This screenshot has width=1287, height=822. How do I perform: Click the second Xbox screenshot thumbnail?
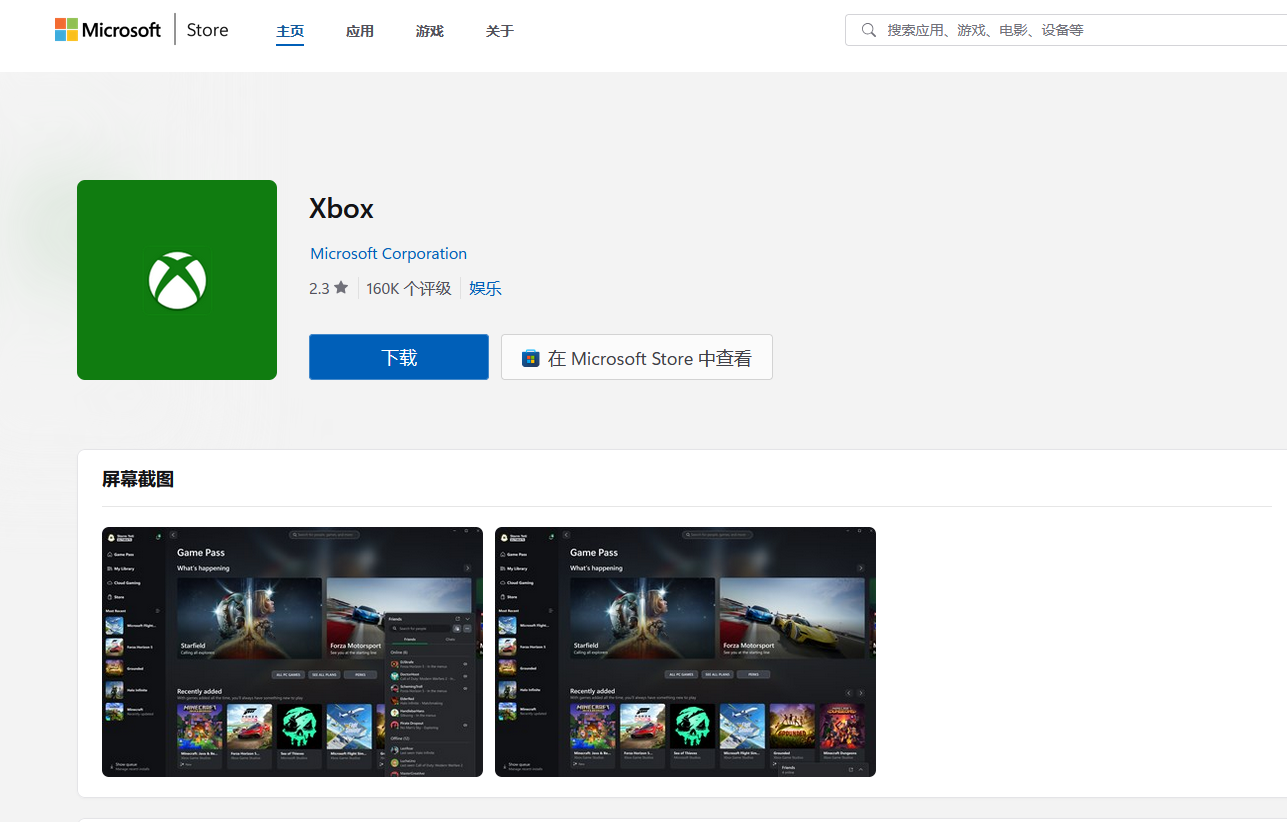685,651
